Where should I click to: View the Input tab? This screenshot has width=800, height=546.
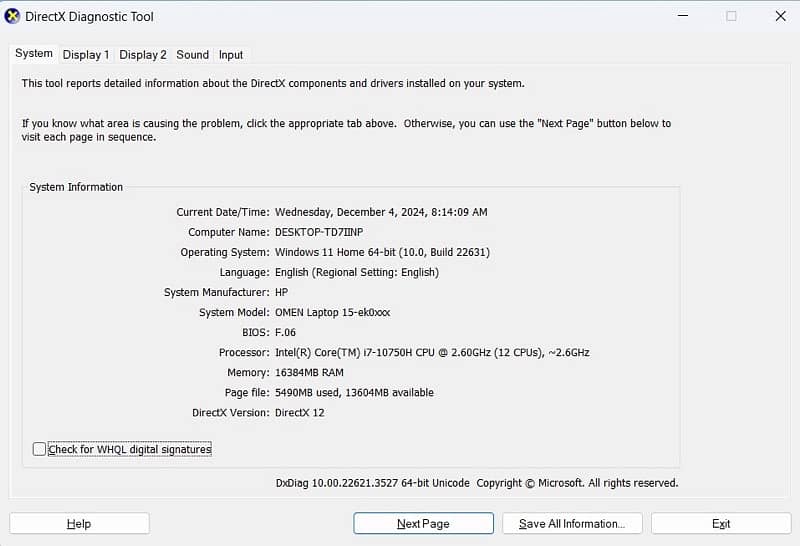[x=231, y=55]
